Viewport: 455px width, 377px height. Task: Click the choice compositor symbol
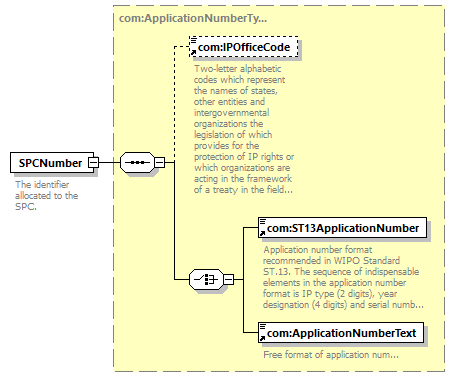click(206, 279)
